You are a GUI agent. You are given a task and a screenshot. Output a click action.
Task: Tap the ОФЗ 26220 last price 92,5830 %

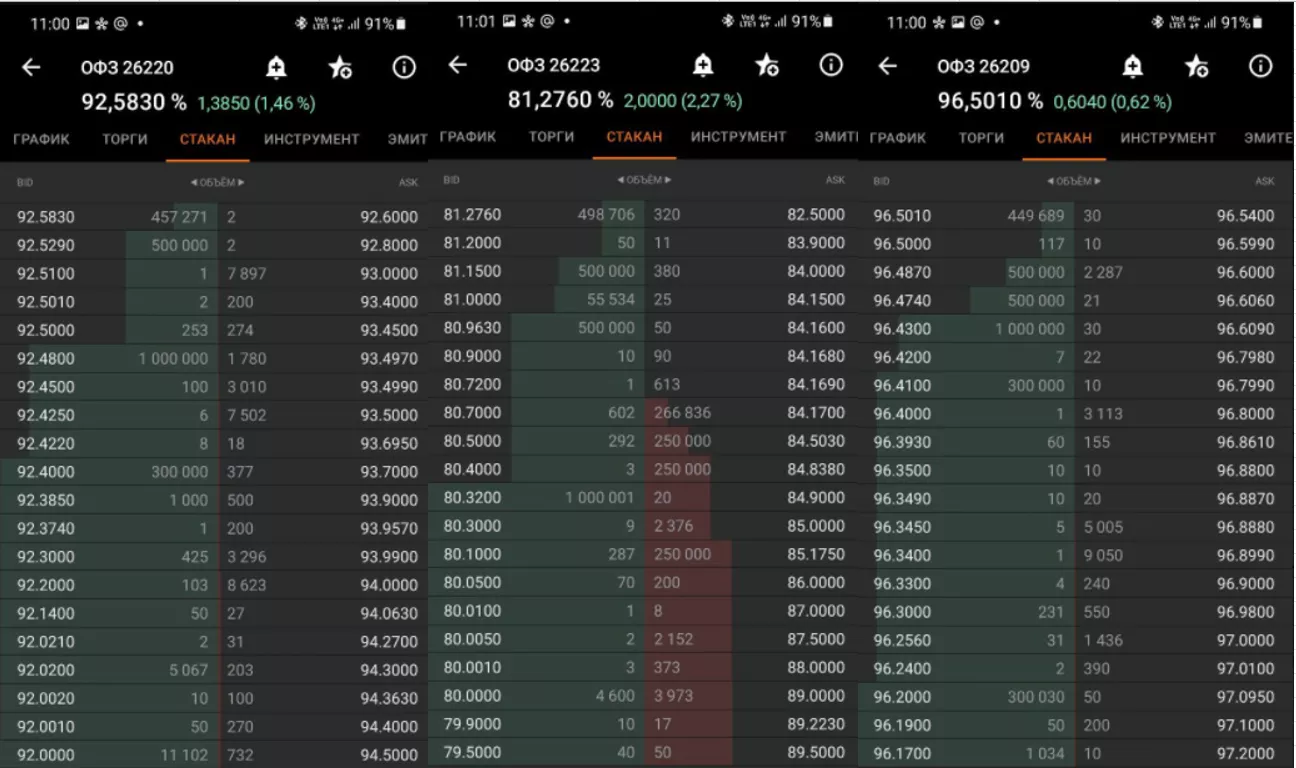[134, 102]
